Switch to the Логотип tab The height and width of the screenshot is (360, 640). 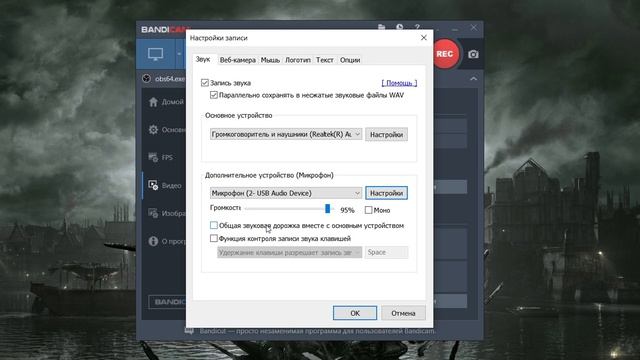(x=298, y=60)
